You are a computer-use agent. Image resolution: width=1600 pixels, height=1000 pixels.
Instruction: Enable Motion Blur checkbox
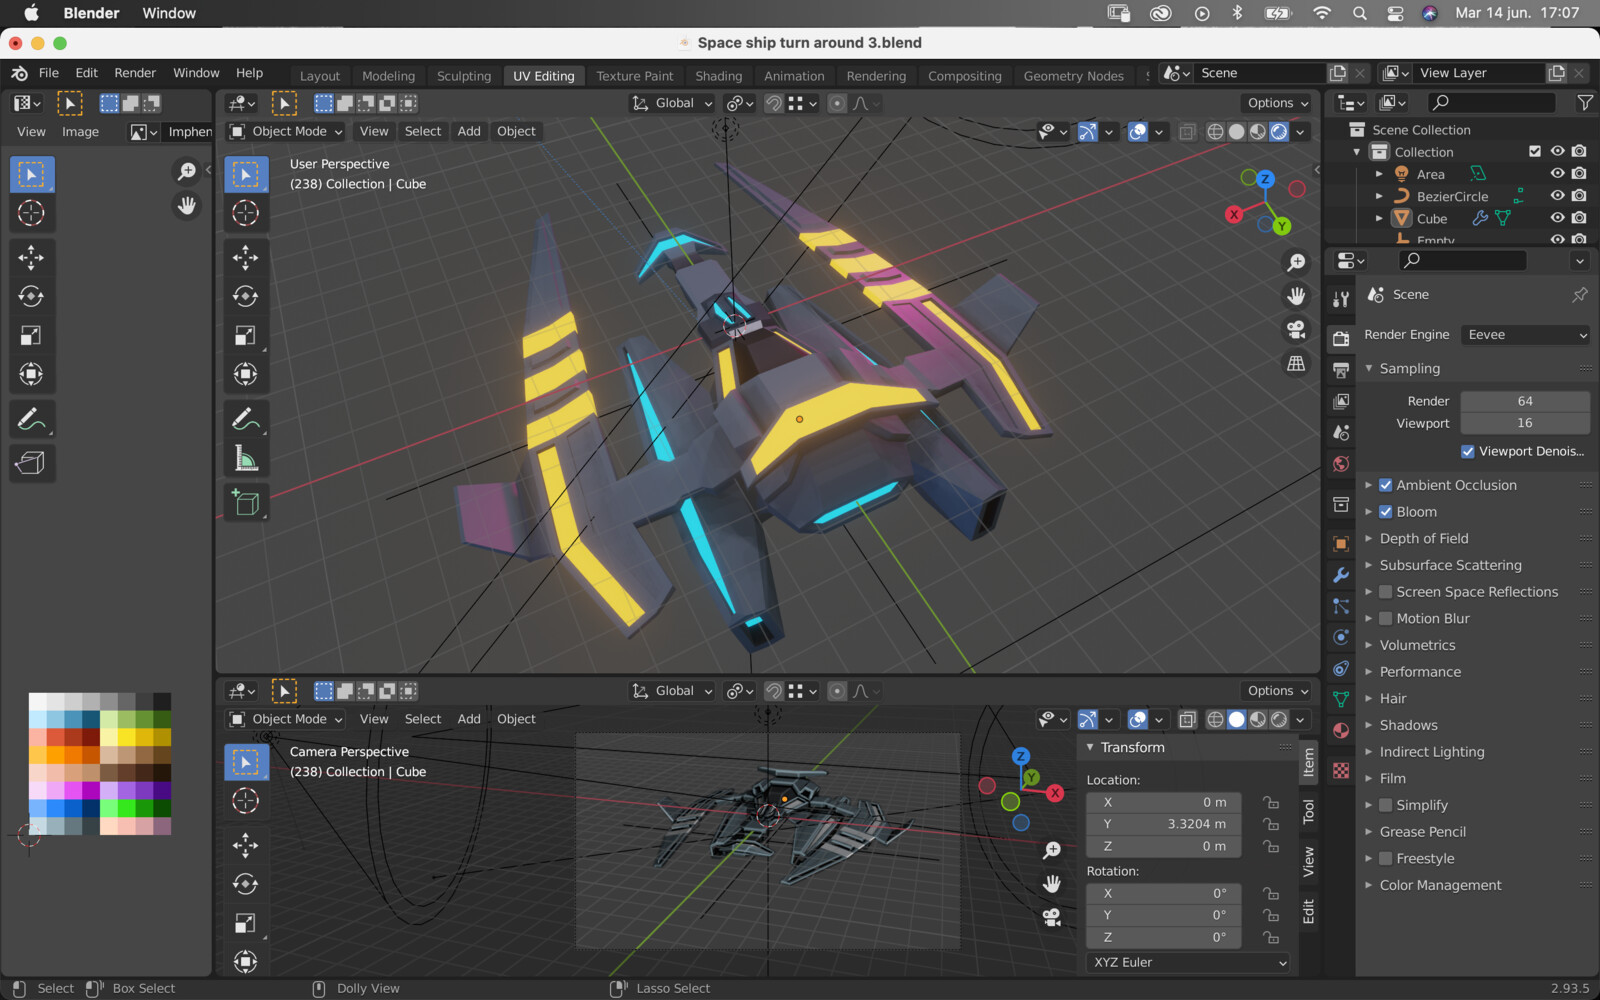click(x=1386, y=619)
